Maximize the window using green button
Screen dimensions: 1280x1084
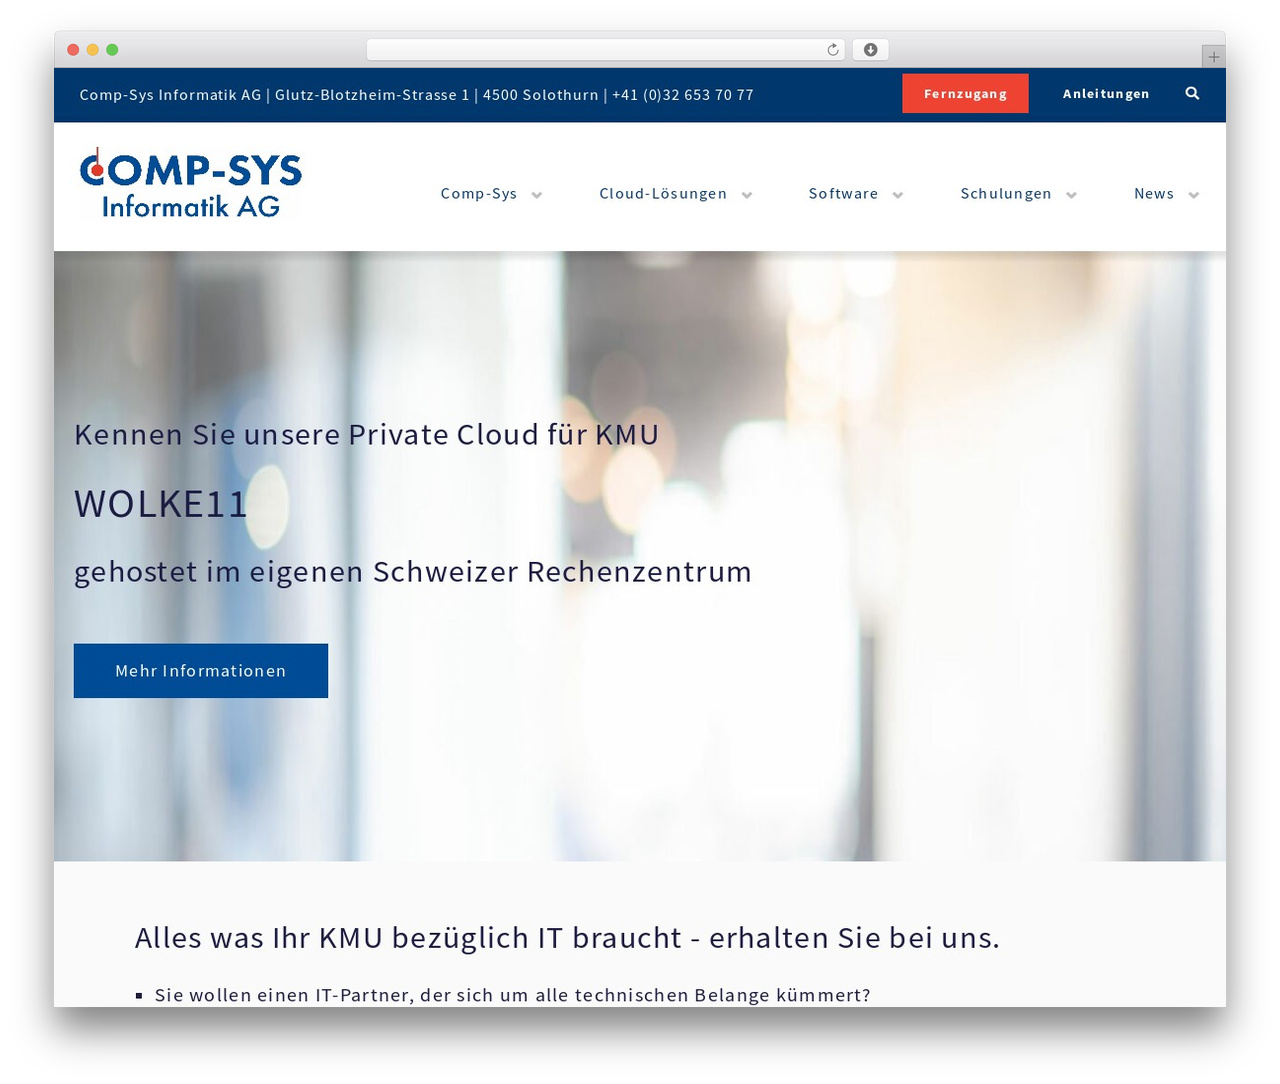click(x=112, y=50)
